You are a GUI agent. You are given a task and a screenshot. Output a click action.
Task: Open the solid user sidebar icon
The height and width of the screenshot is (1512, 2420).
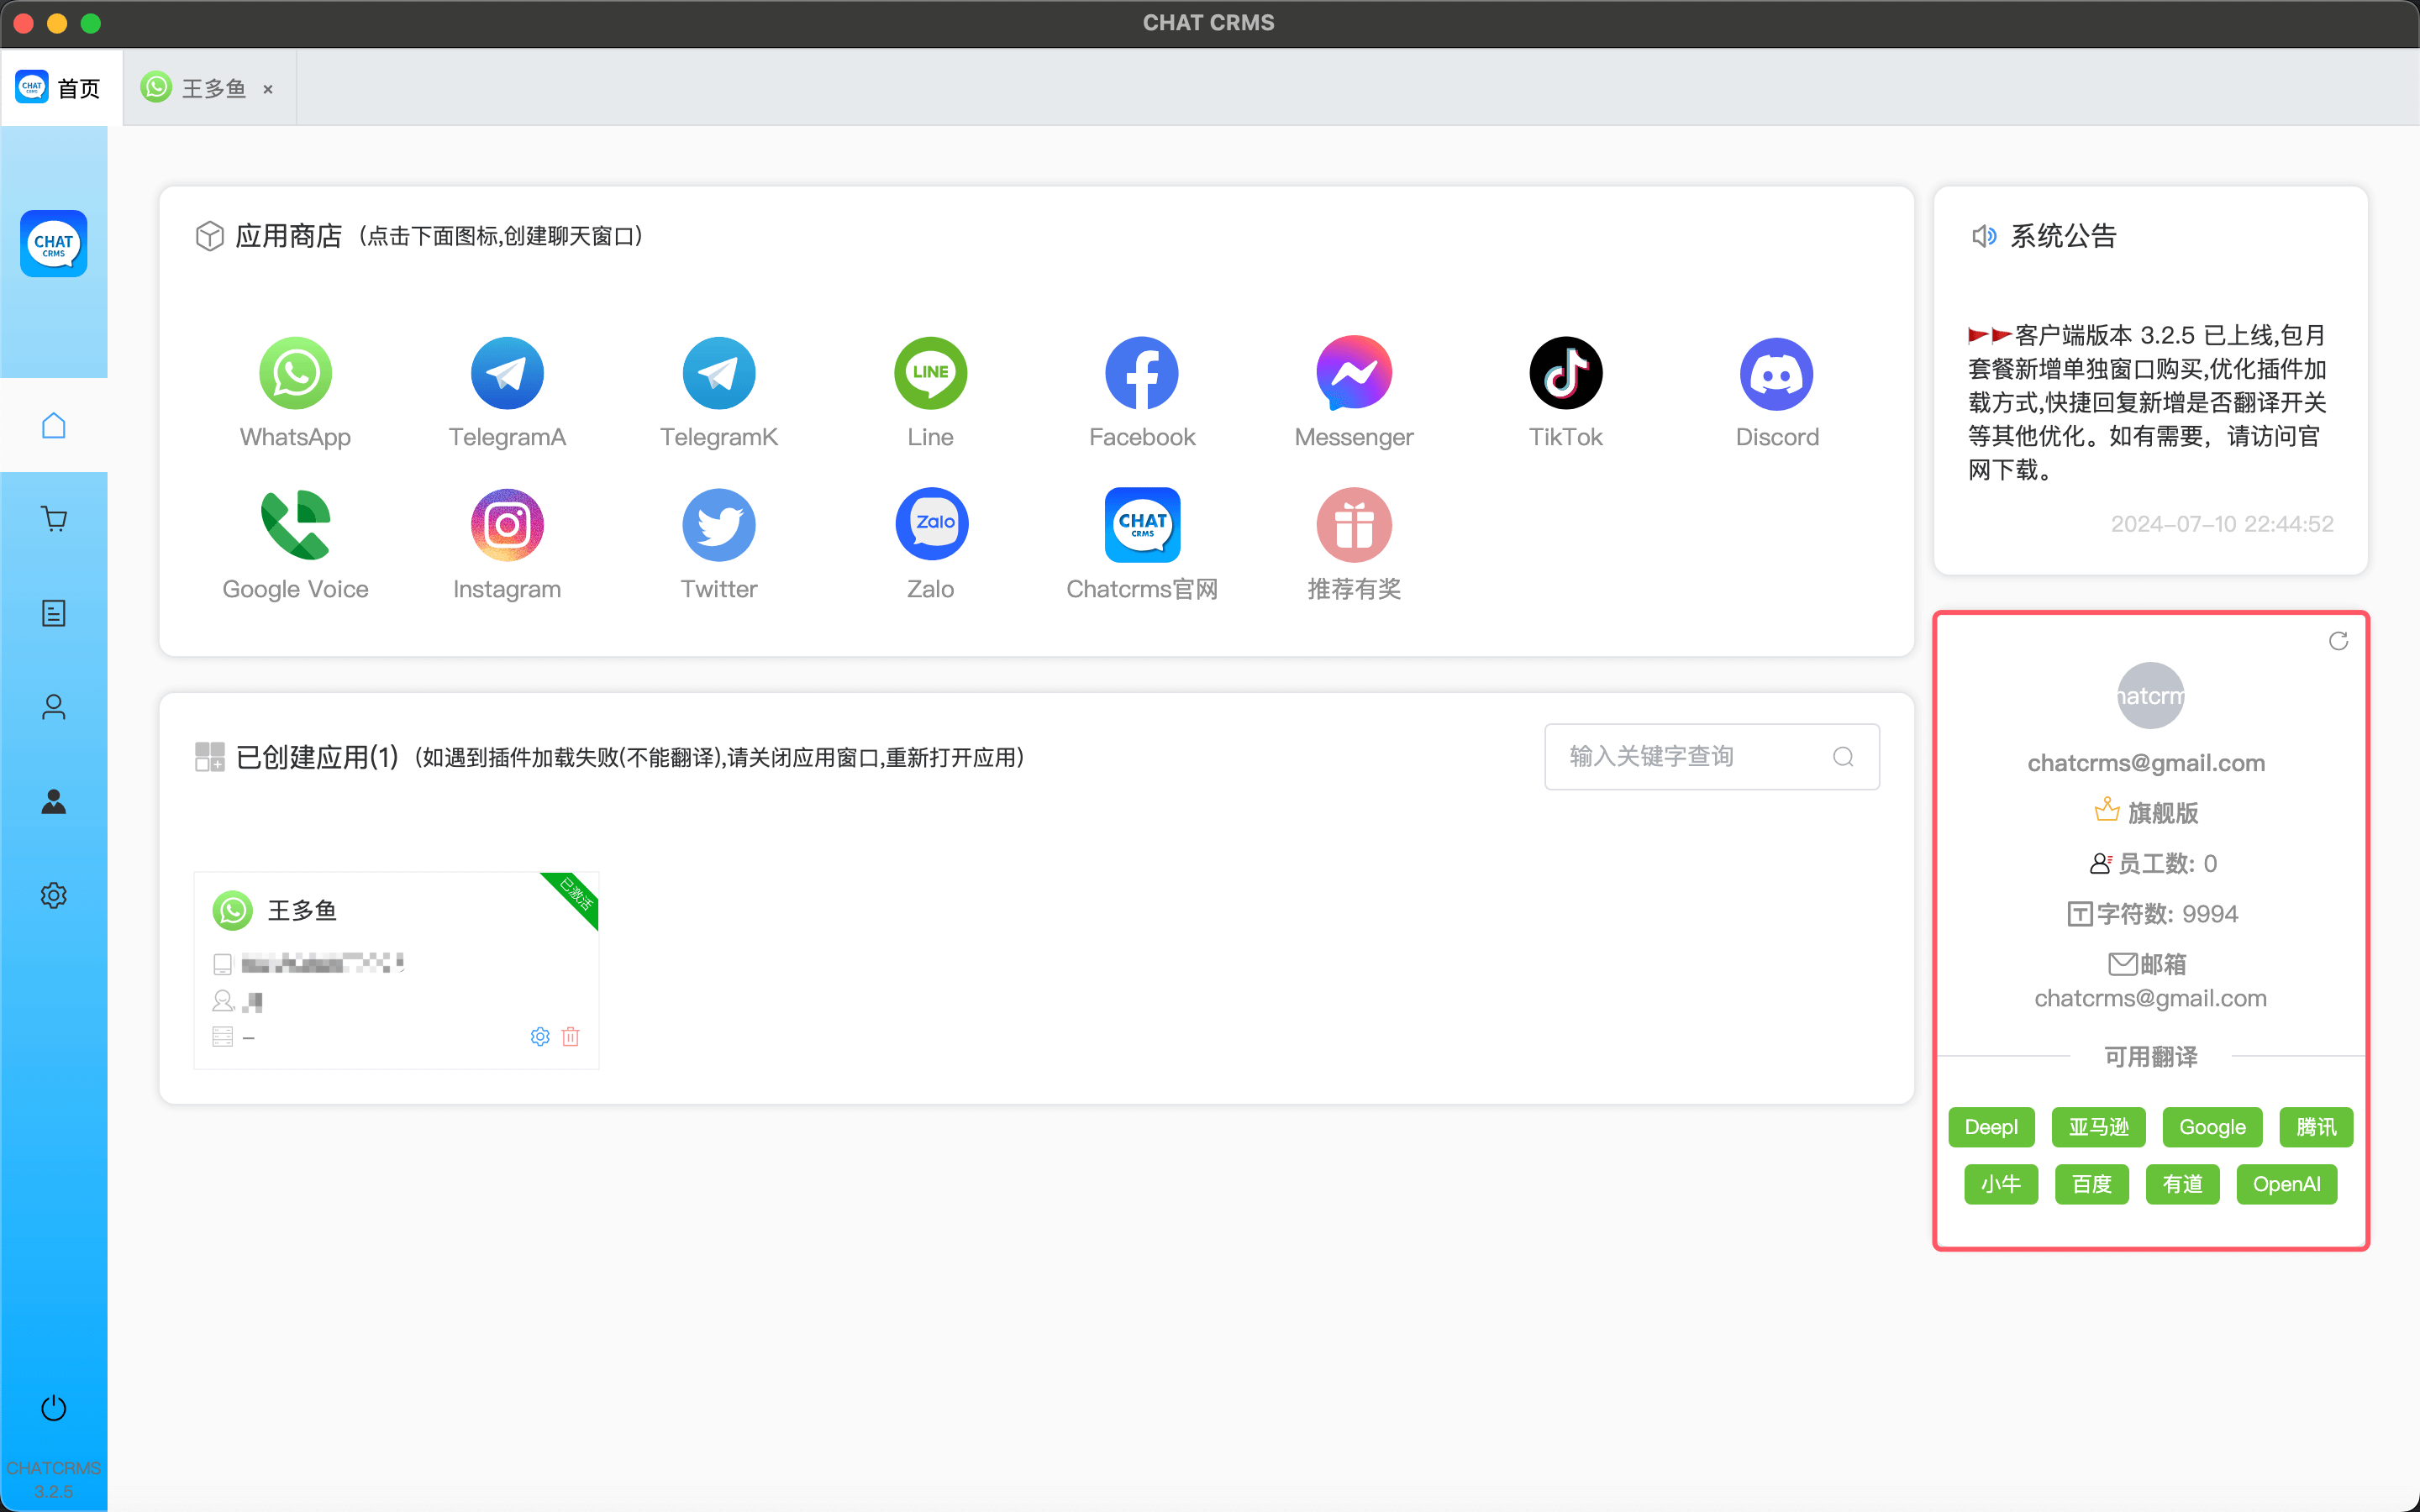pyautogui.click(x=54, y=801)
